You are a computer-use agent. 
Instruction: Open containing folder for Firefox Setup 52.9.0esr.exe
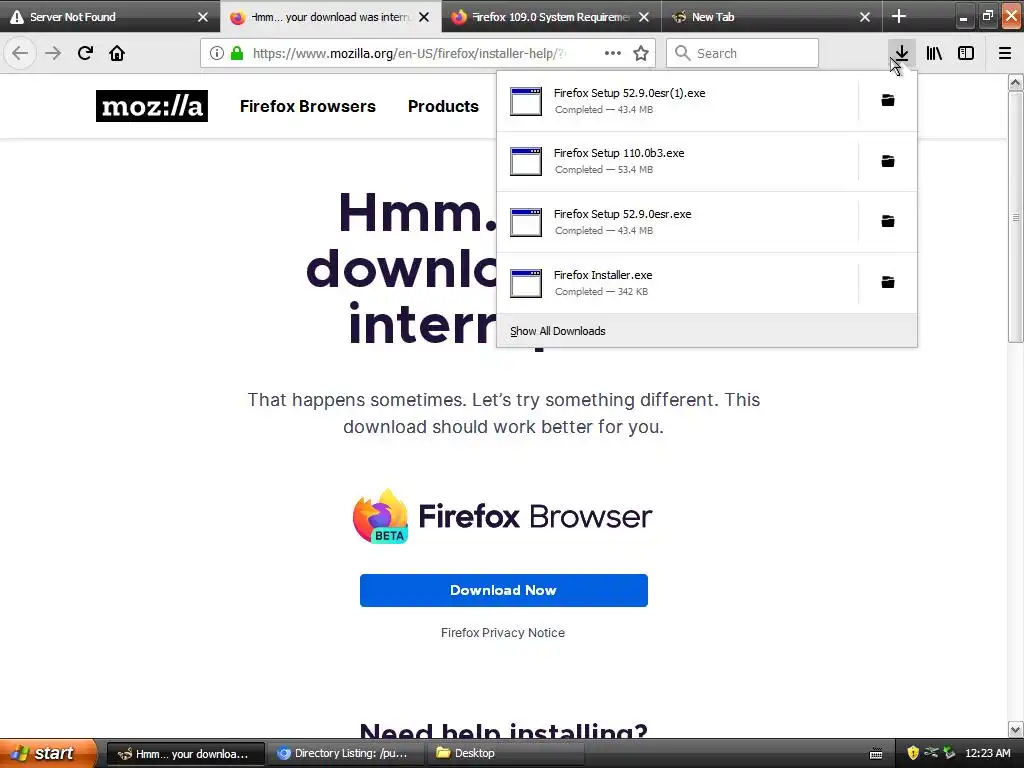click(x=888, y=221)
